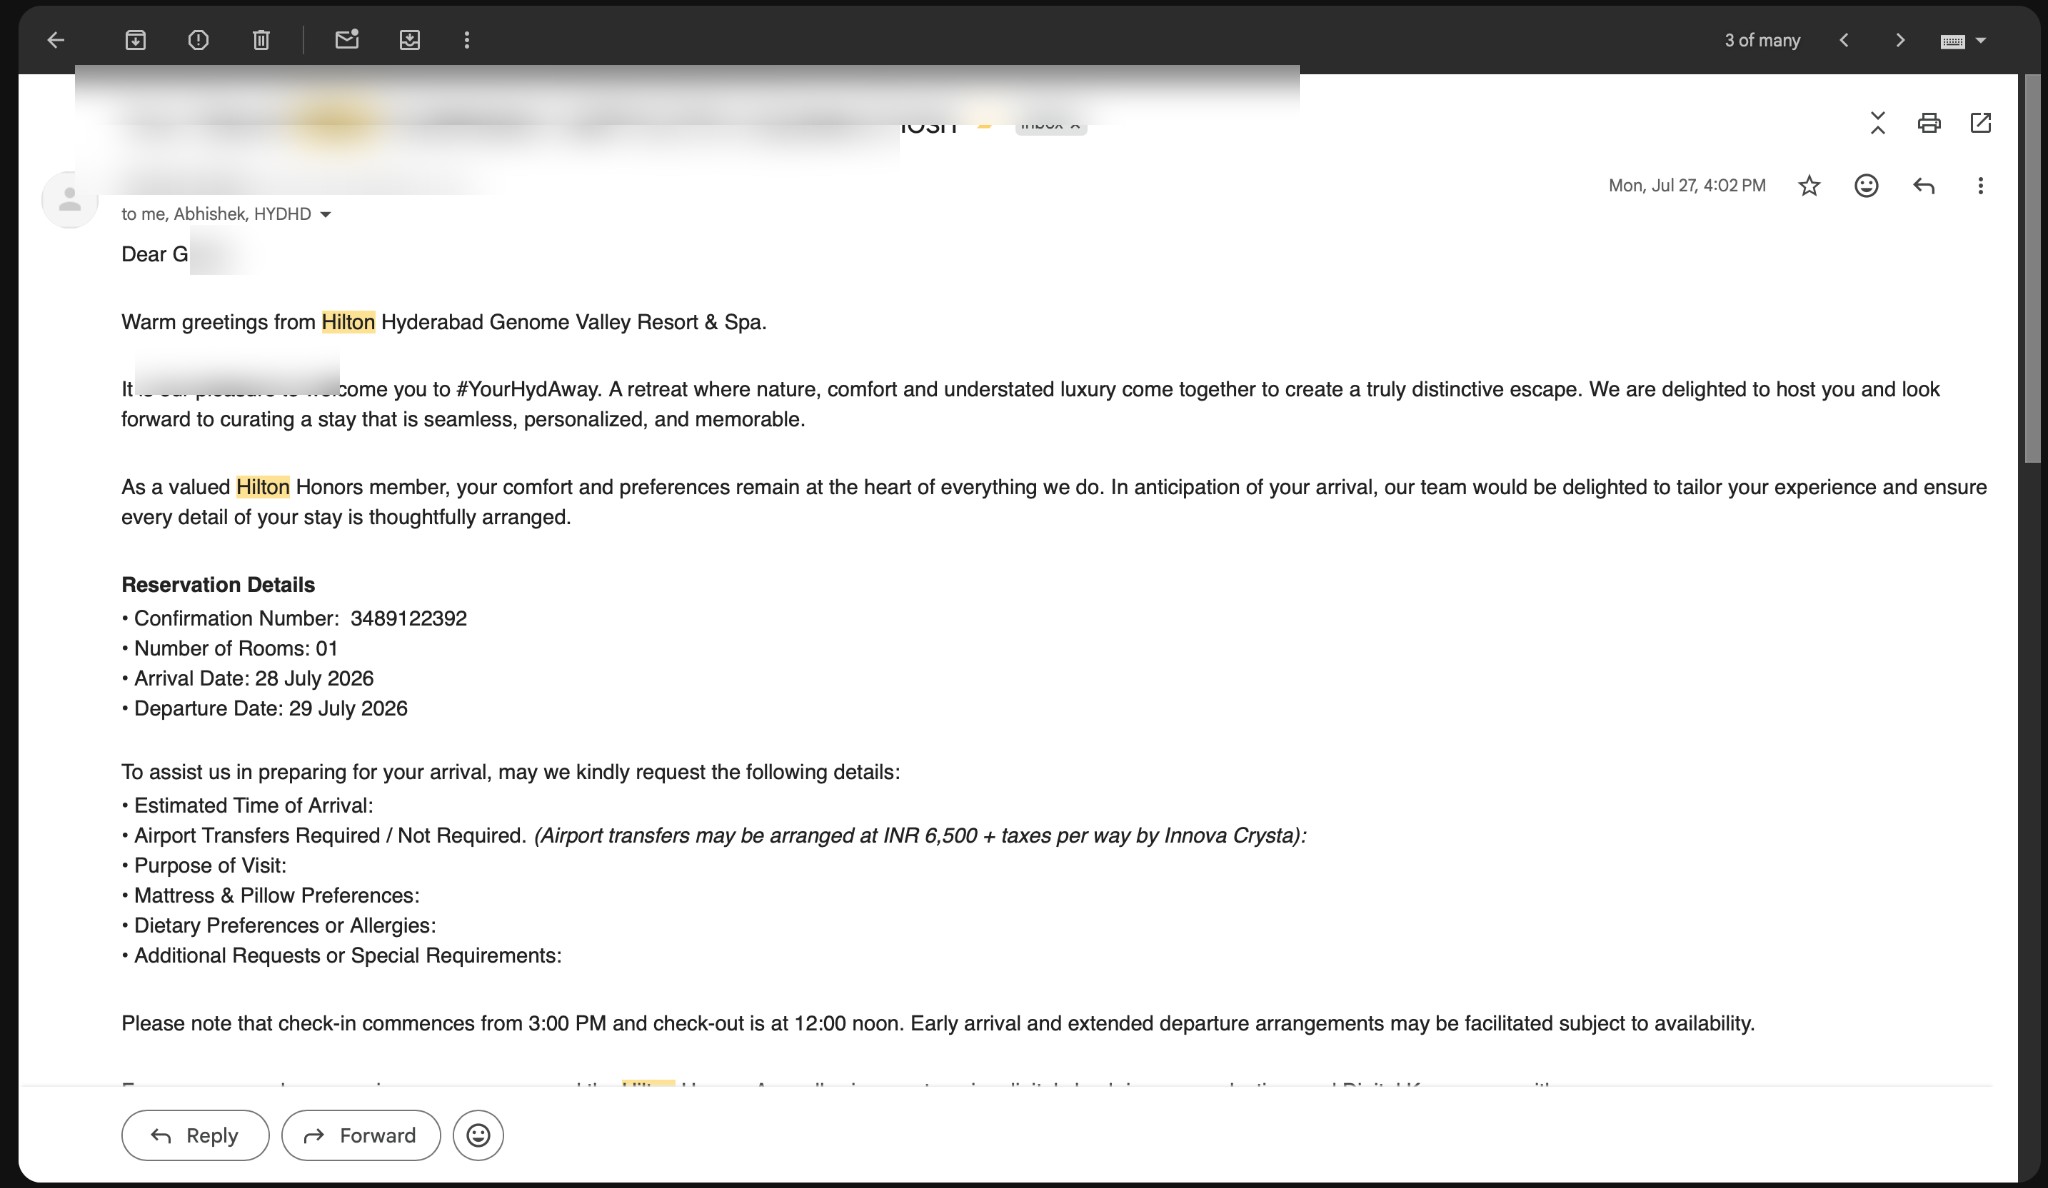Click 'Additional Requests or Special Requirements:' line
The height and width of the screenshot is (1188, 2048).
[342, 956]
